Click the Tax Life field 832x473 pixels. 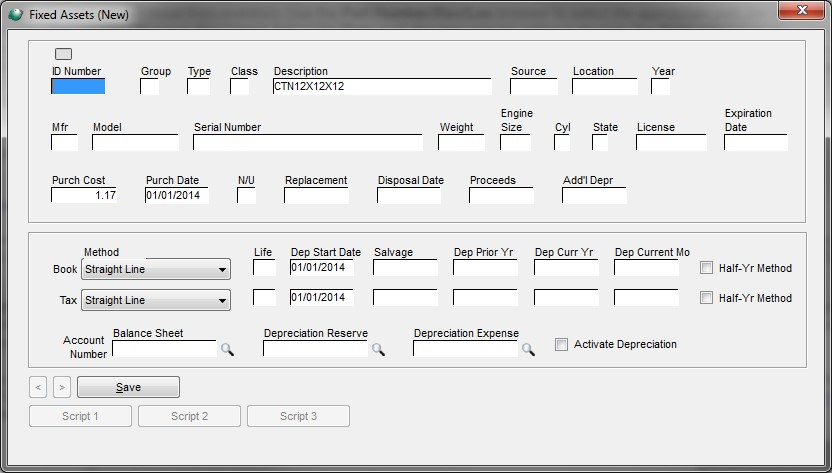tap(264, 297)
